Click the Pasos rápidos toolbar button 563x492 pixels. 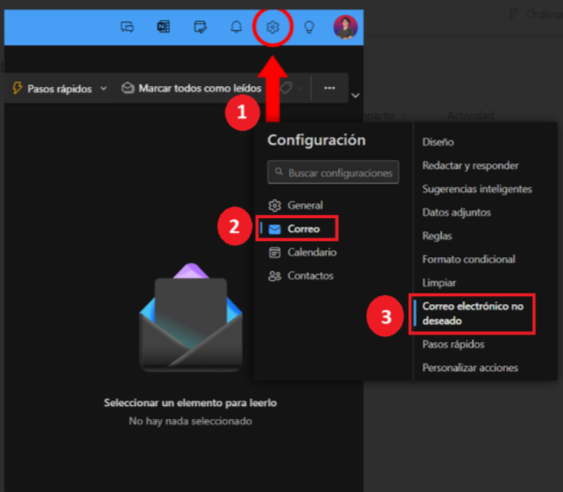(x=53, y=88)
